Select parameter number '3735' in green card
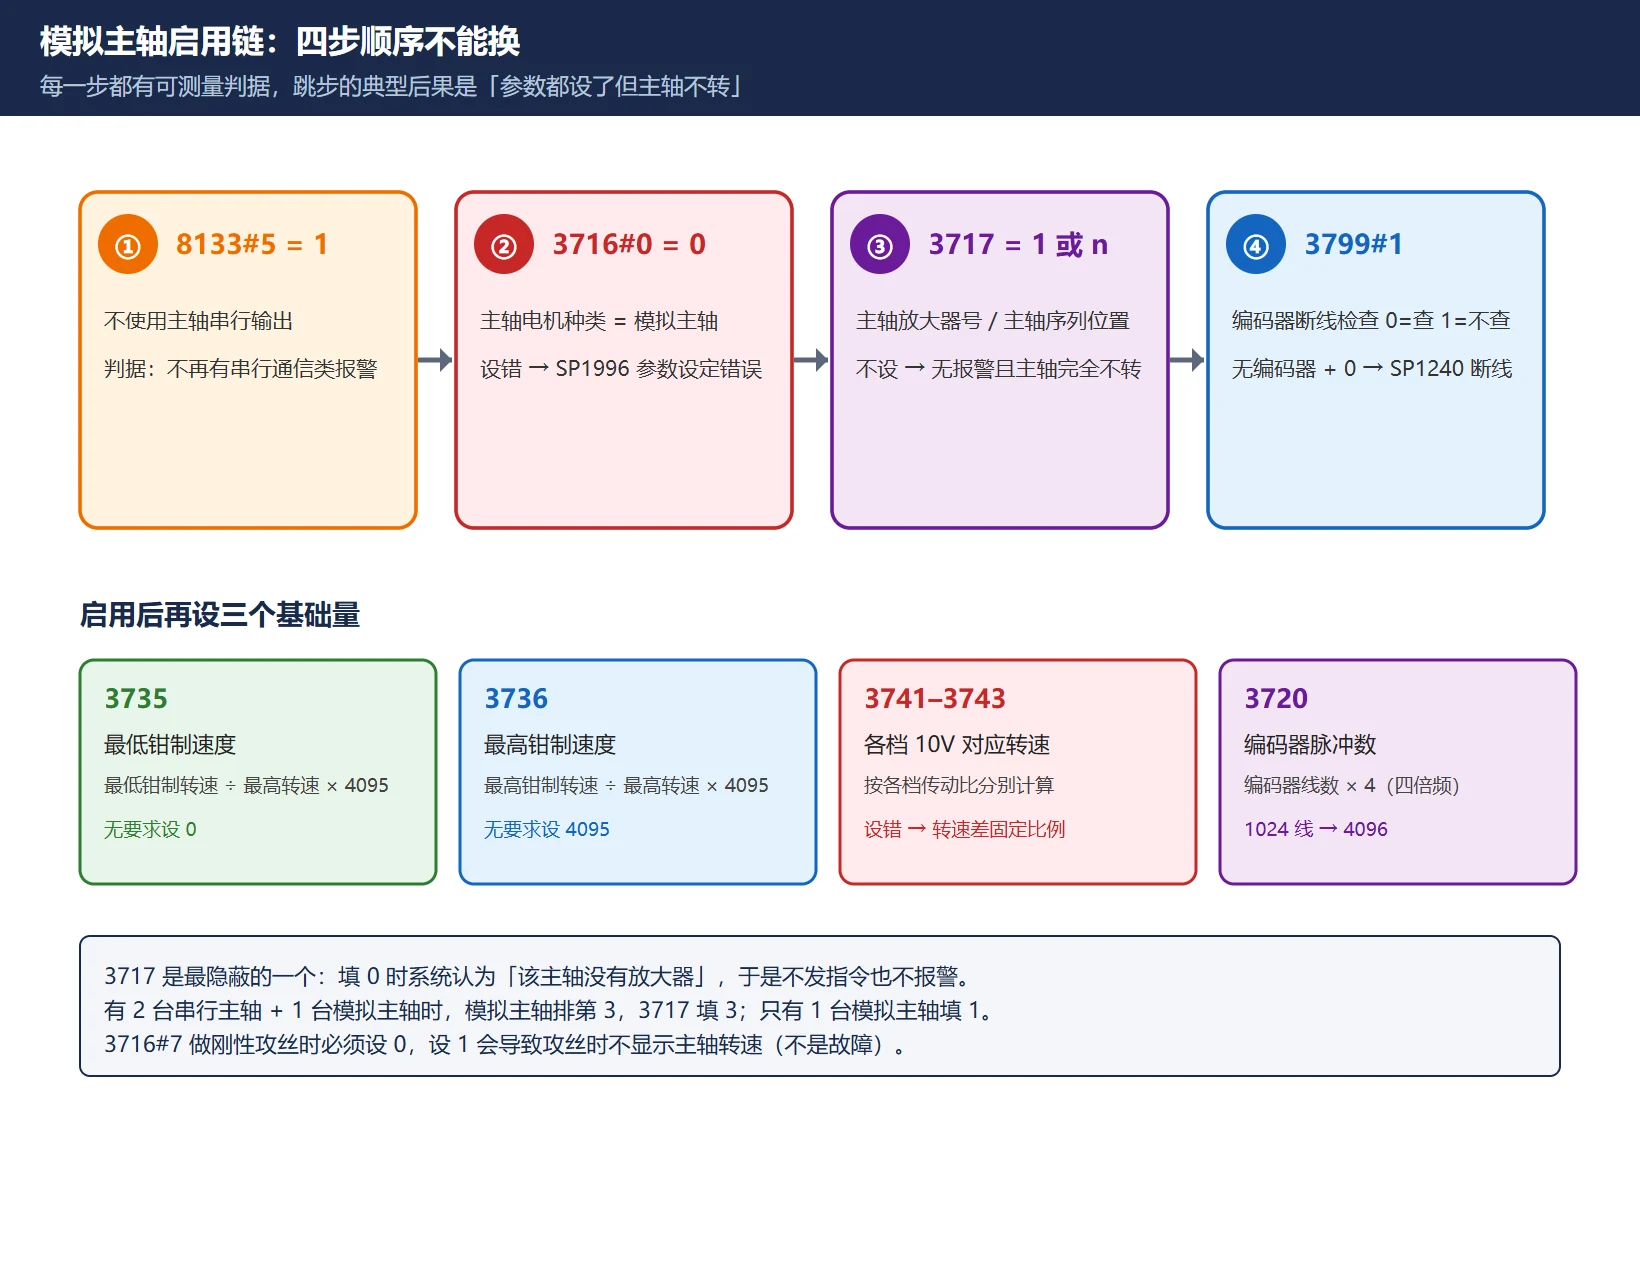Viewport: 1640px width, 1280px height. coord(136,698)
